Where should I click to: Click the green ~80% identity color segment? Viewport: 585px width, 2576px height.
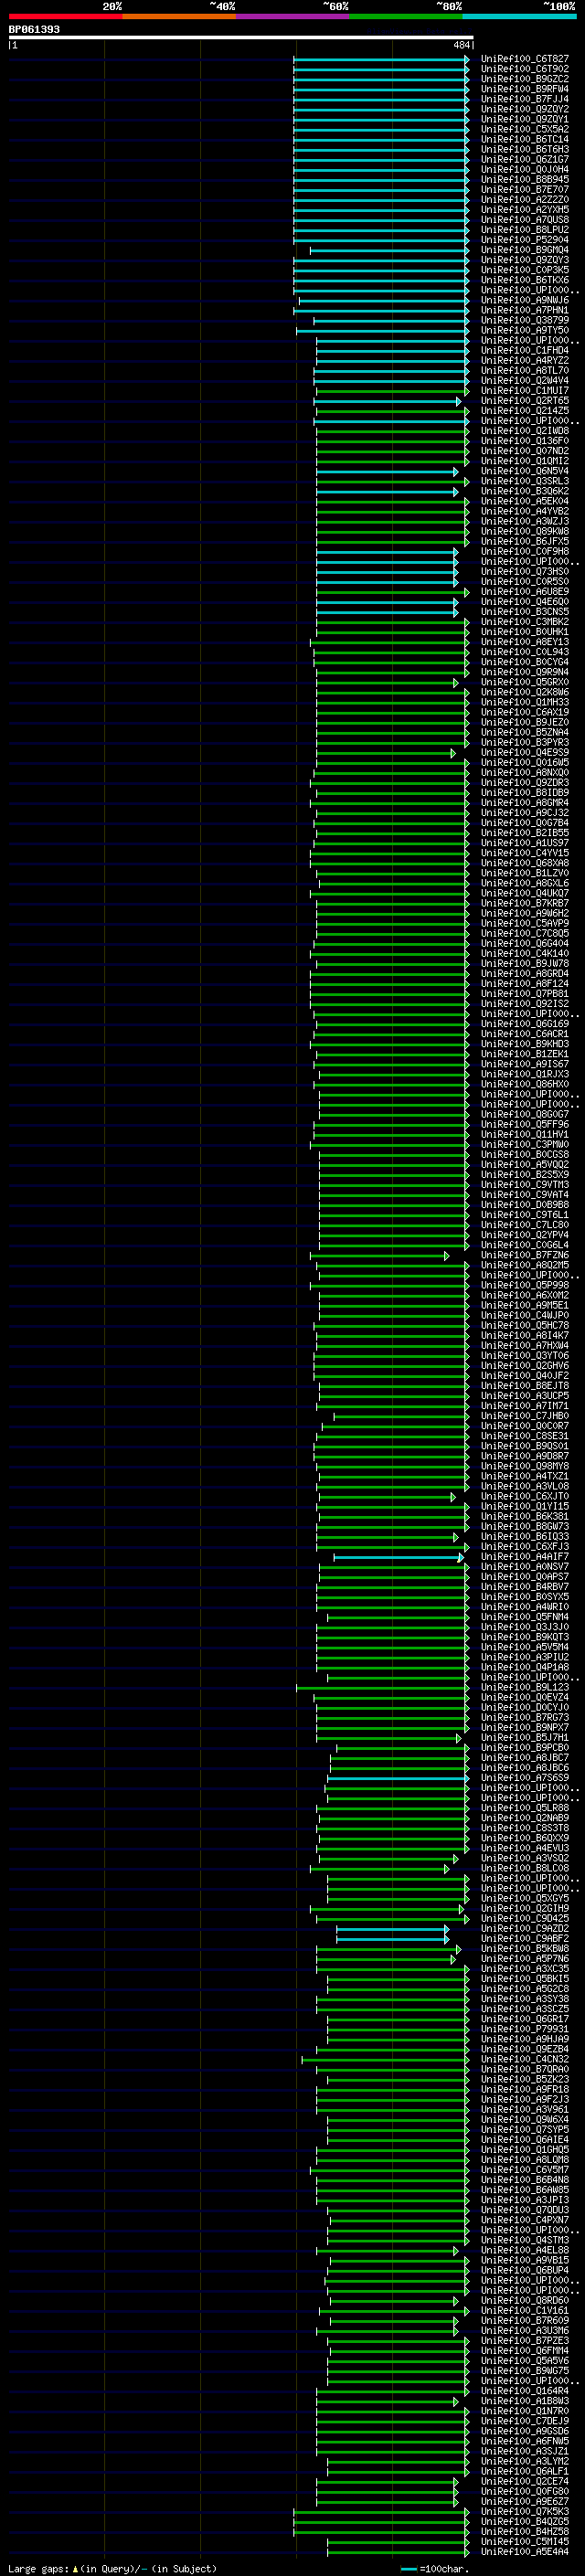[x=406, y=16]
